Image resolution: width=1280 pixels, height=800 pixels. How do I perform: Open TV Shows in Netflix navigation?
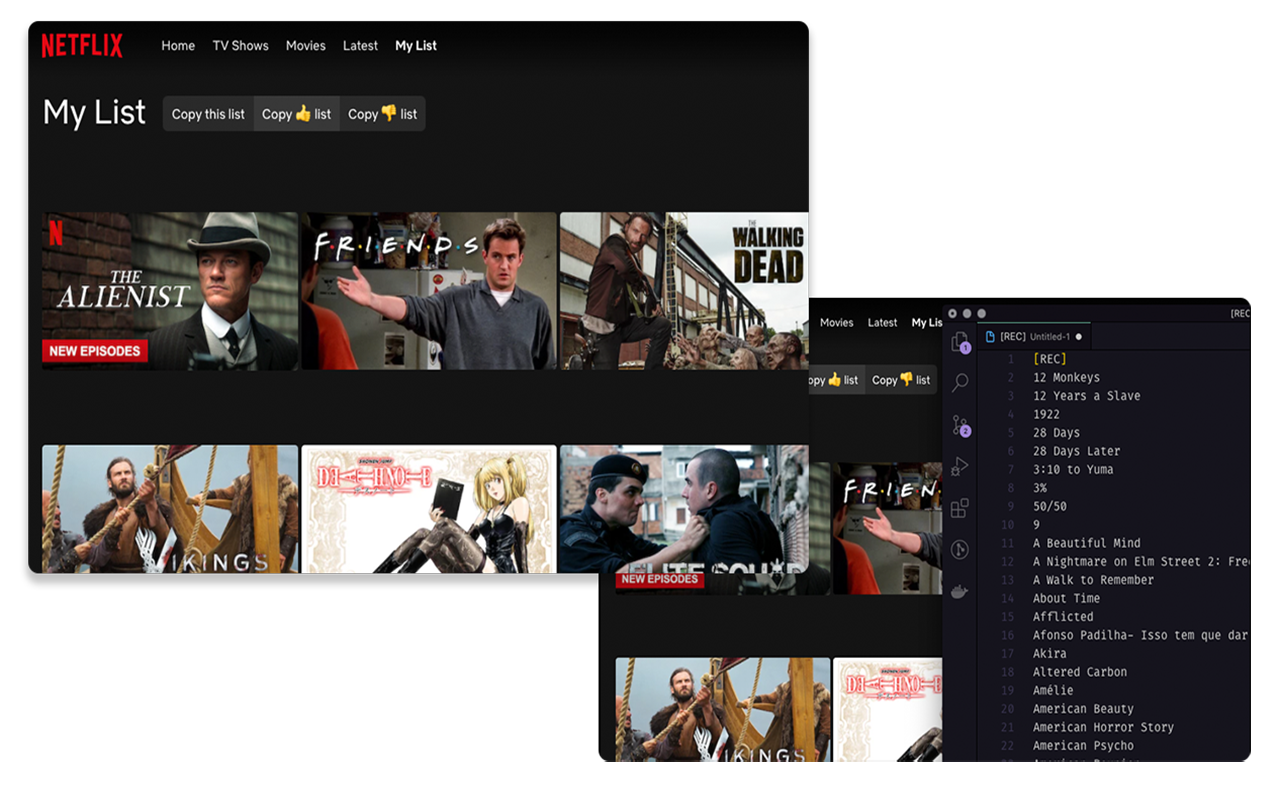[x=240, y=46]
